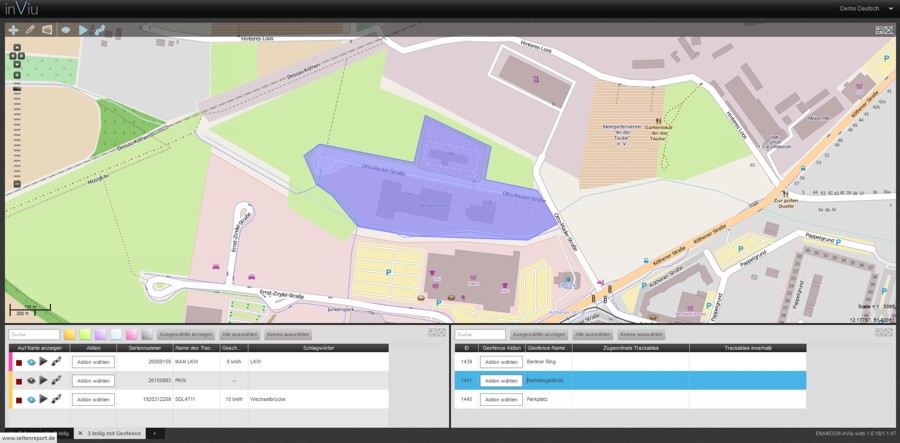This screenshot has height=443, width=900.
Task: Toggle eye visibility for SDL4711
Action: (31, 399)
